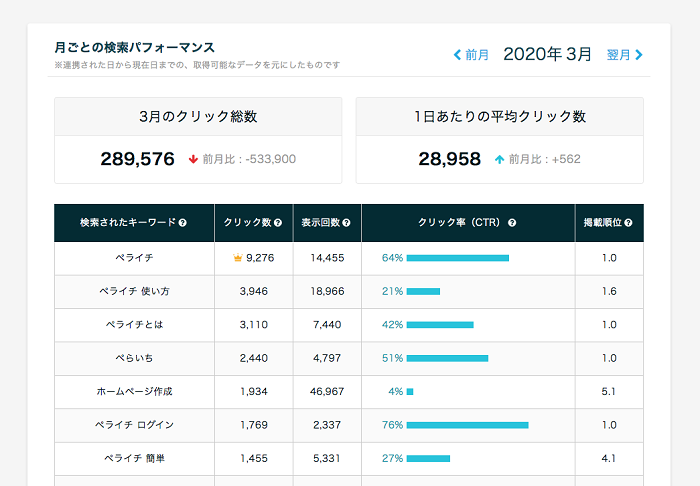Click ranking value 1.6

click(609, 291)
